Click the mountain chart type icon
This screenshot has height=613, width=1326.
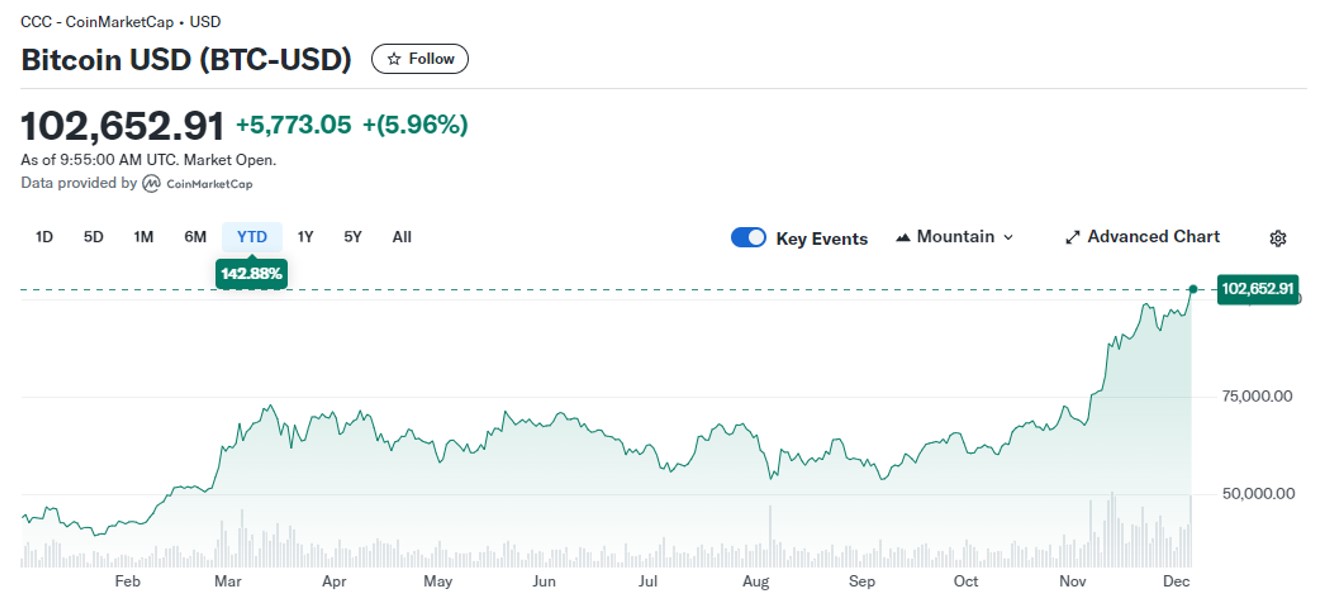coord(903,237)
